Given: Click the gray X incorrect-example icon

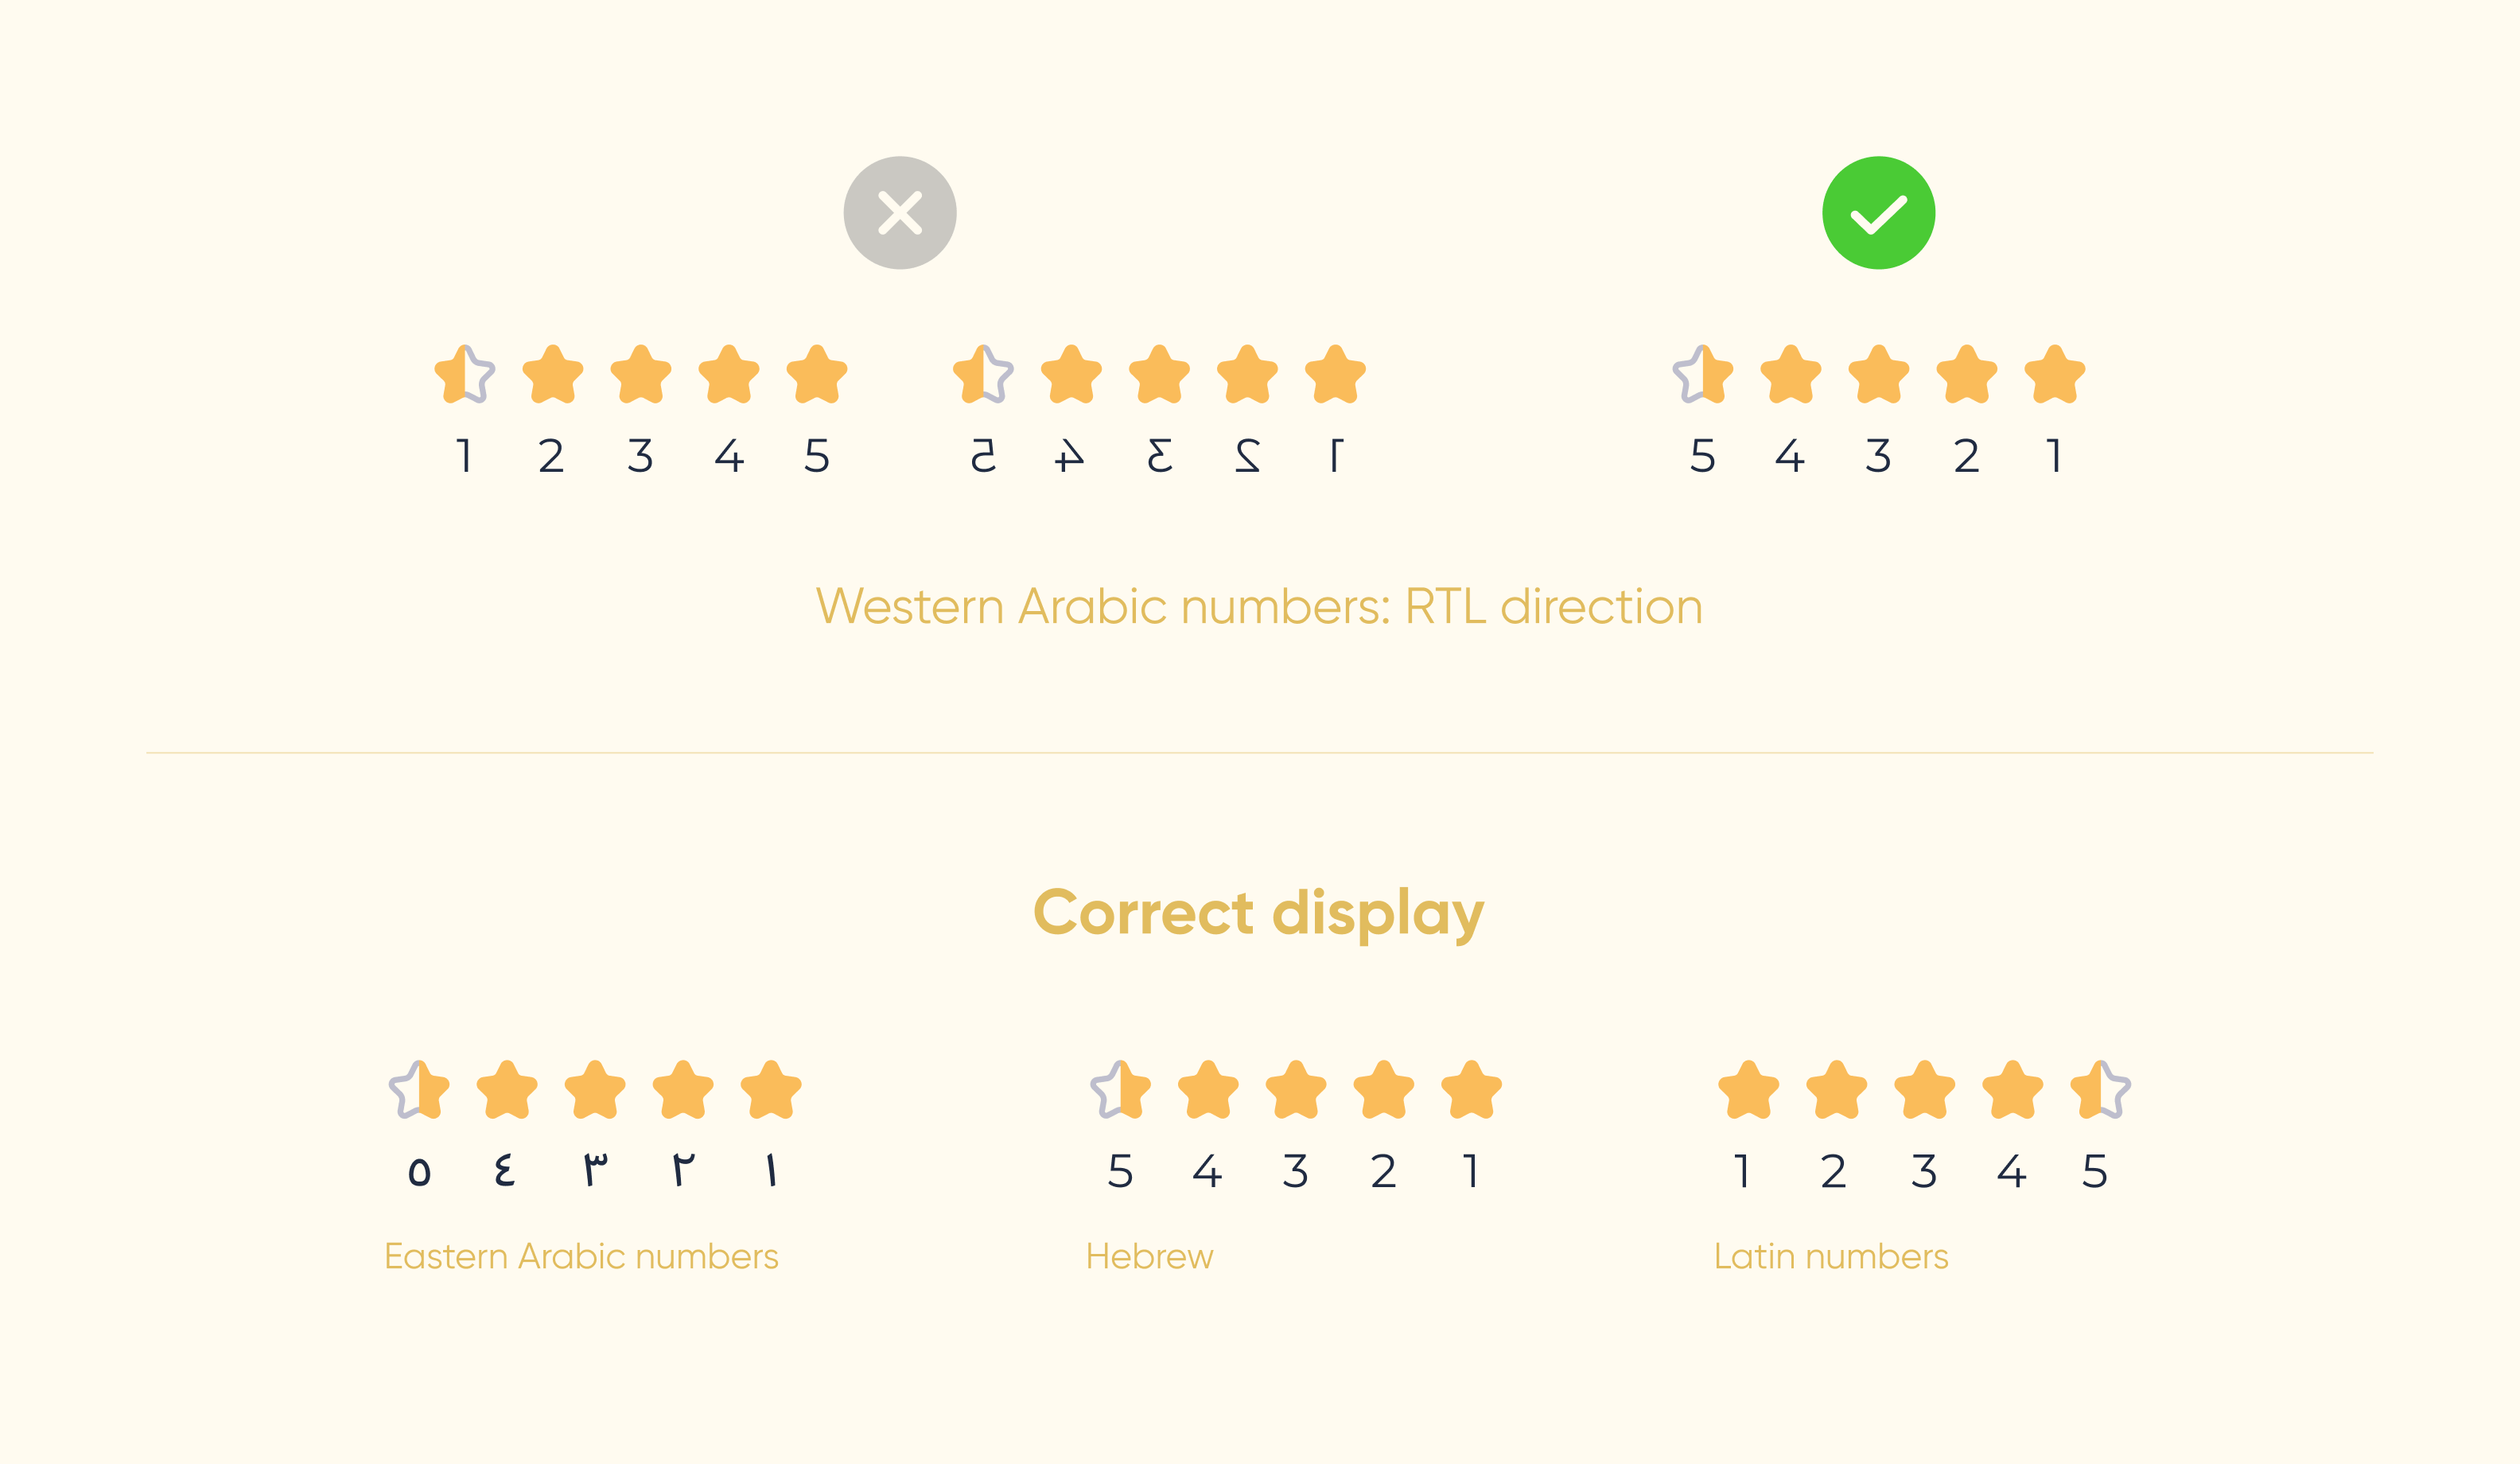Looking at the screenshot, I should coord(900,213).
